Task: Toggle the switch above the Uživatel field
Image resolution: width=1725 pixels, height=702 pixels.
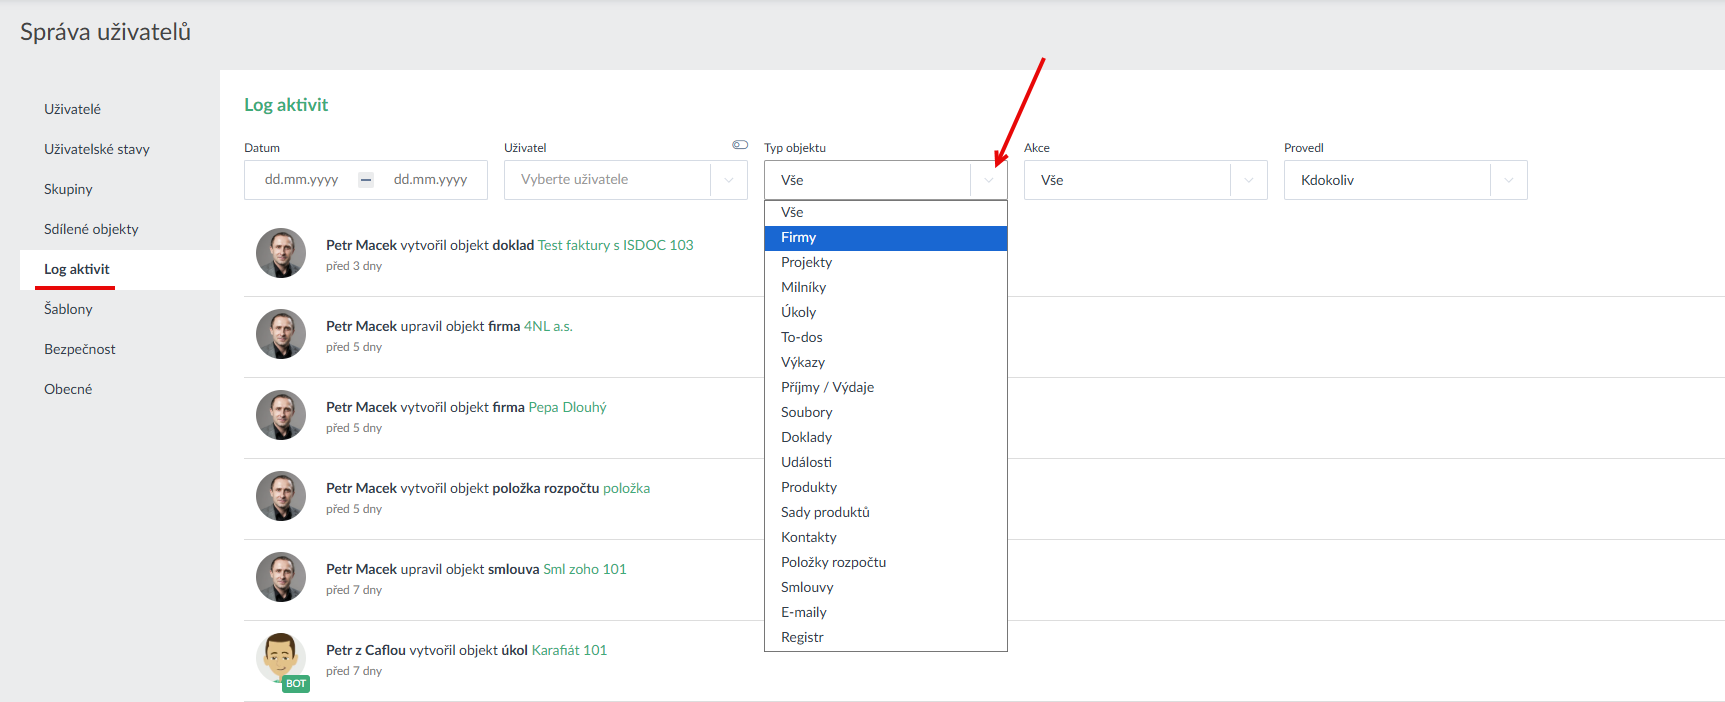Action: [x=740, y=145]
